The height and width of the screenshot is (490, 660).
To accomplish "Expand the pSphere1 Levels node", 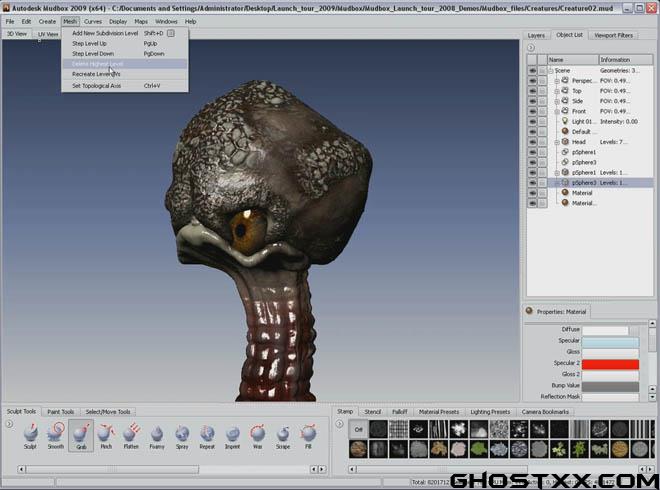I will tap(557, 173).
